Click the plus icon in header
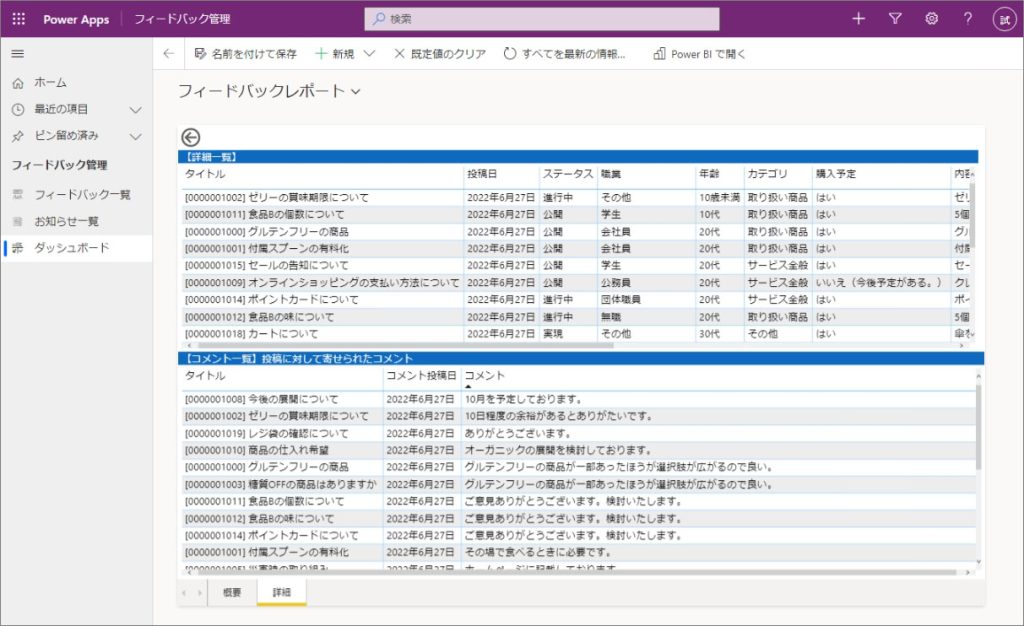The height and width of the screenshot is (626, 1024). click(x=858, y=19)
